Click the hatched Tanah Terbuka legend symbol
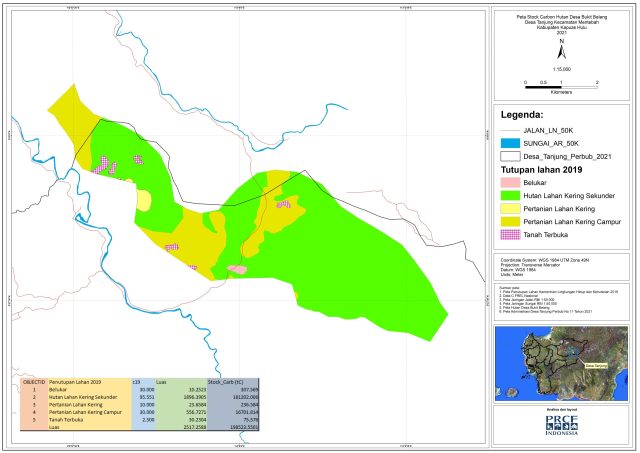The image size is (640, 453). (510, 235)
